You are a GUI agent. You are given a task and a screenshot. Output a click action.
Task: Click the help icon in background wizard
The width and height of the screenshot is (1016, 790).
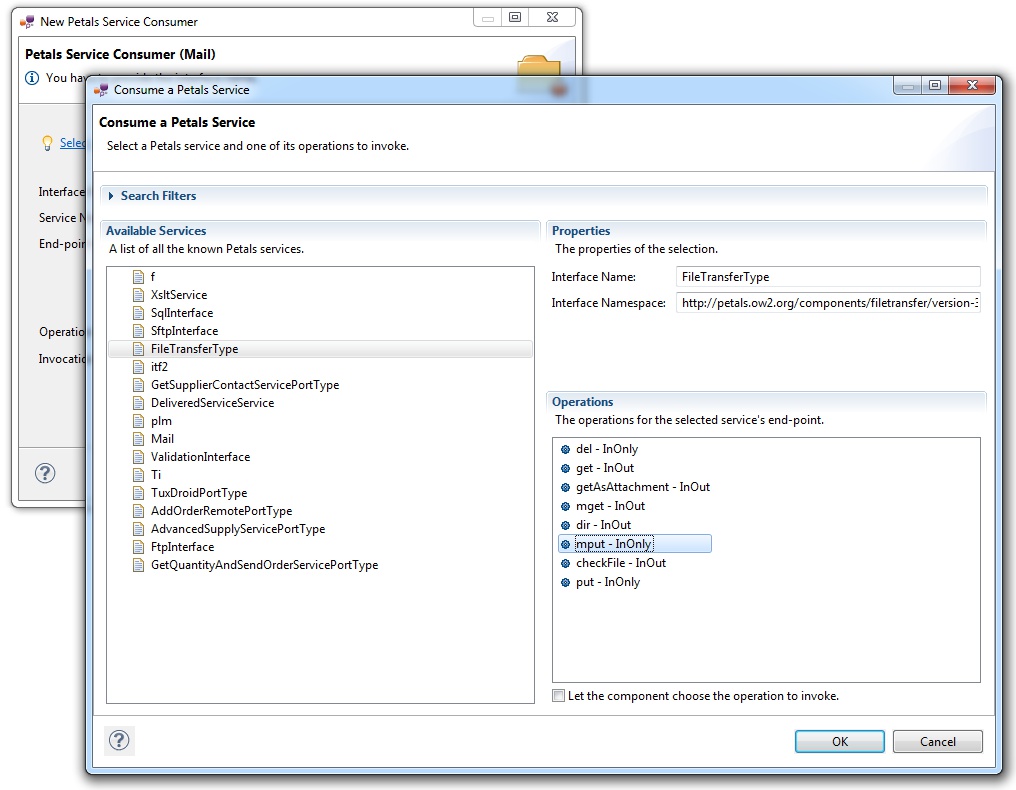pos(46,473)
